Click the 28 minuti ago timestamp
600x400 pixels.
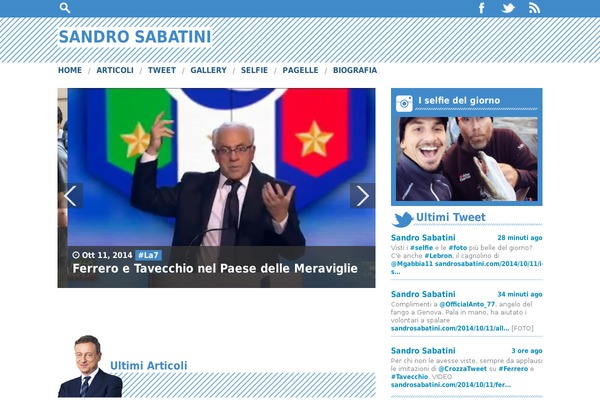click(520, 238)
